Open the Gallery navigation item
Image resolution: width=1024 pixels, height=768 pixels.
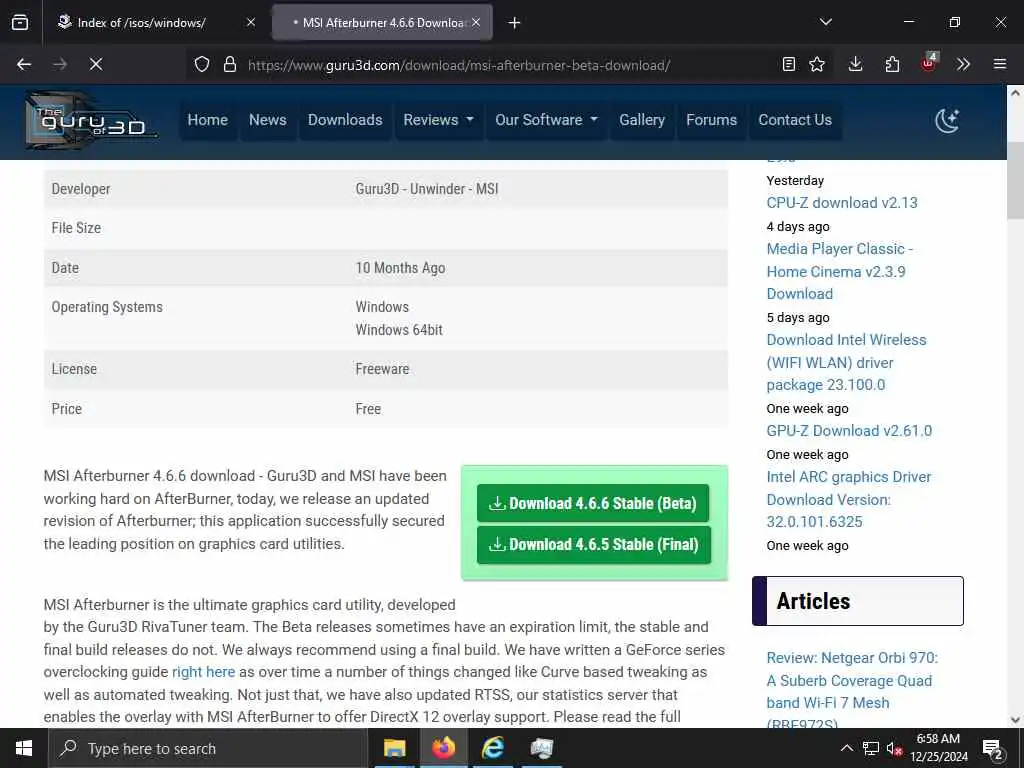coord(642,120)
